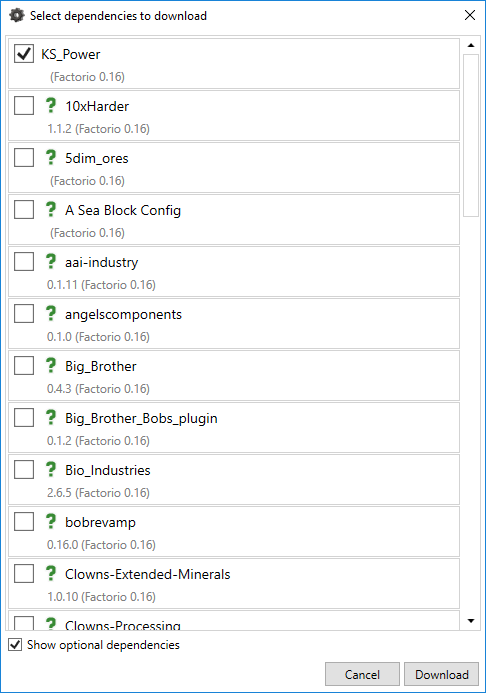Click the 5dim_ores mod name

97,158
